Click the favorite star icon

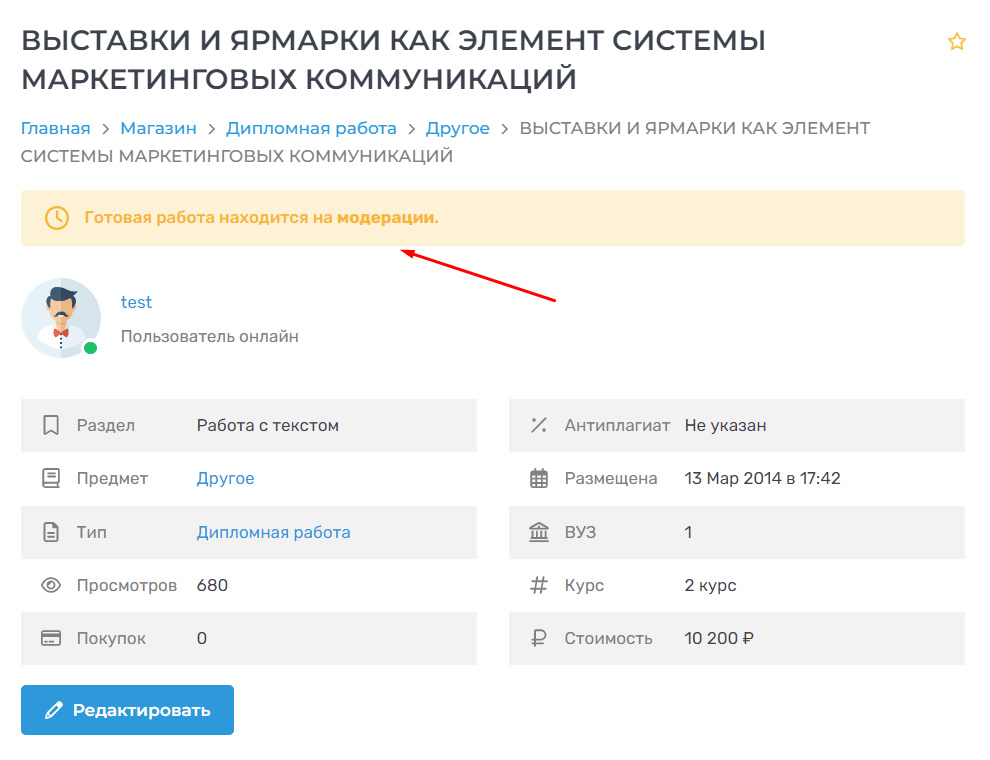[x=957, y=41]
